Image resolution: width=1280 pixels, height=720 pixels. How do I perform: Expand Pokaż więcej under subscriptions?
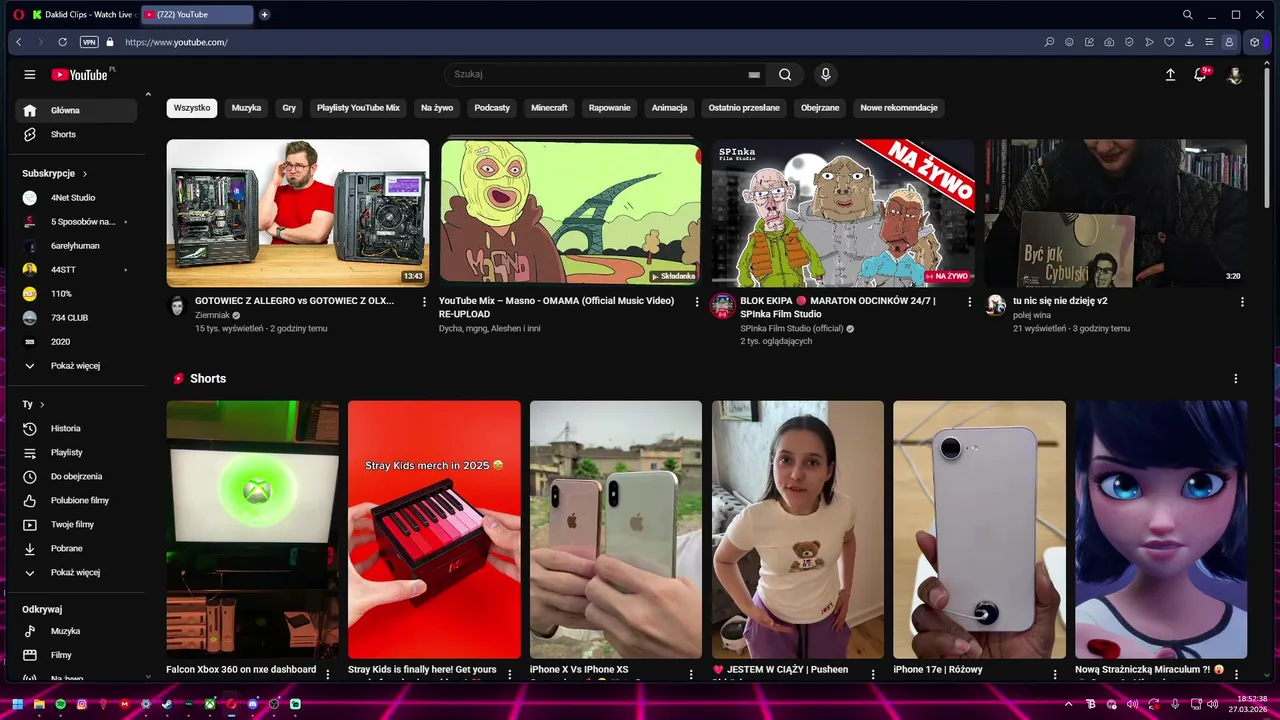click(x=76, y=366)
